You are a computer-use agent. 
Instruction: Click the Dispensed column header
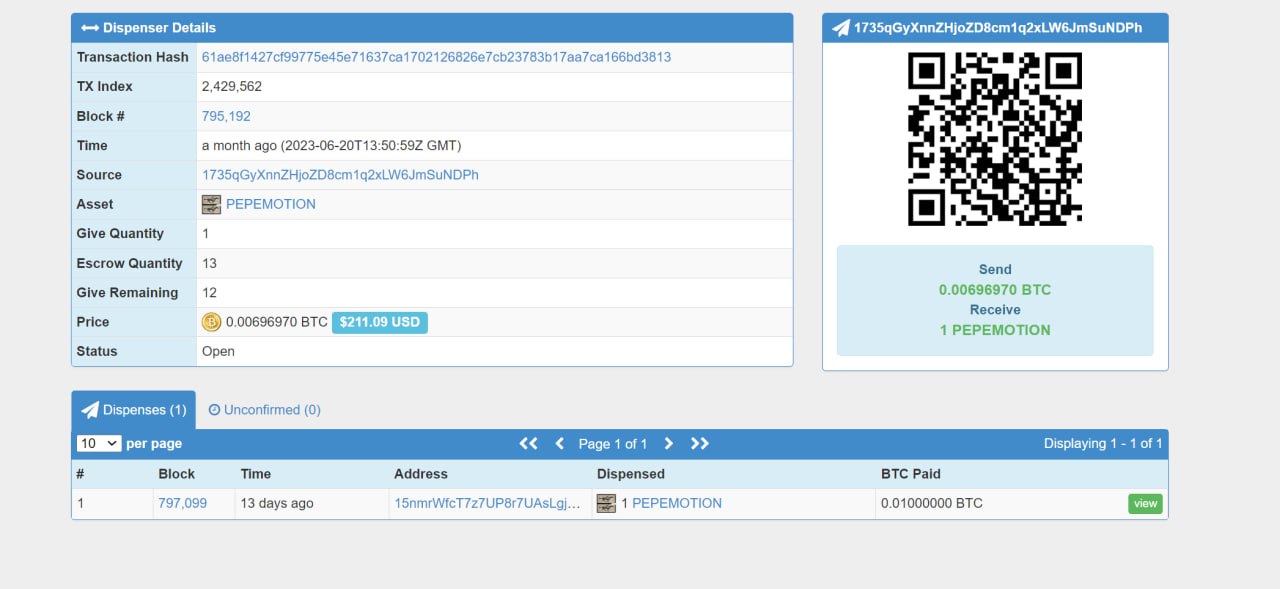pyautogui.click(x=631, y=474)
